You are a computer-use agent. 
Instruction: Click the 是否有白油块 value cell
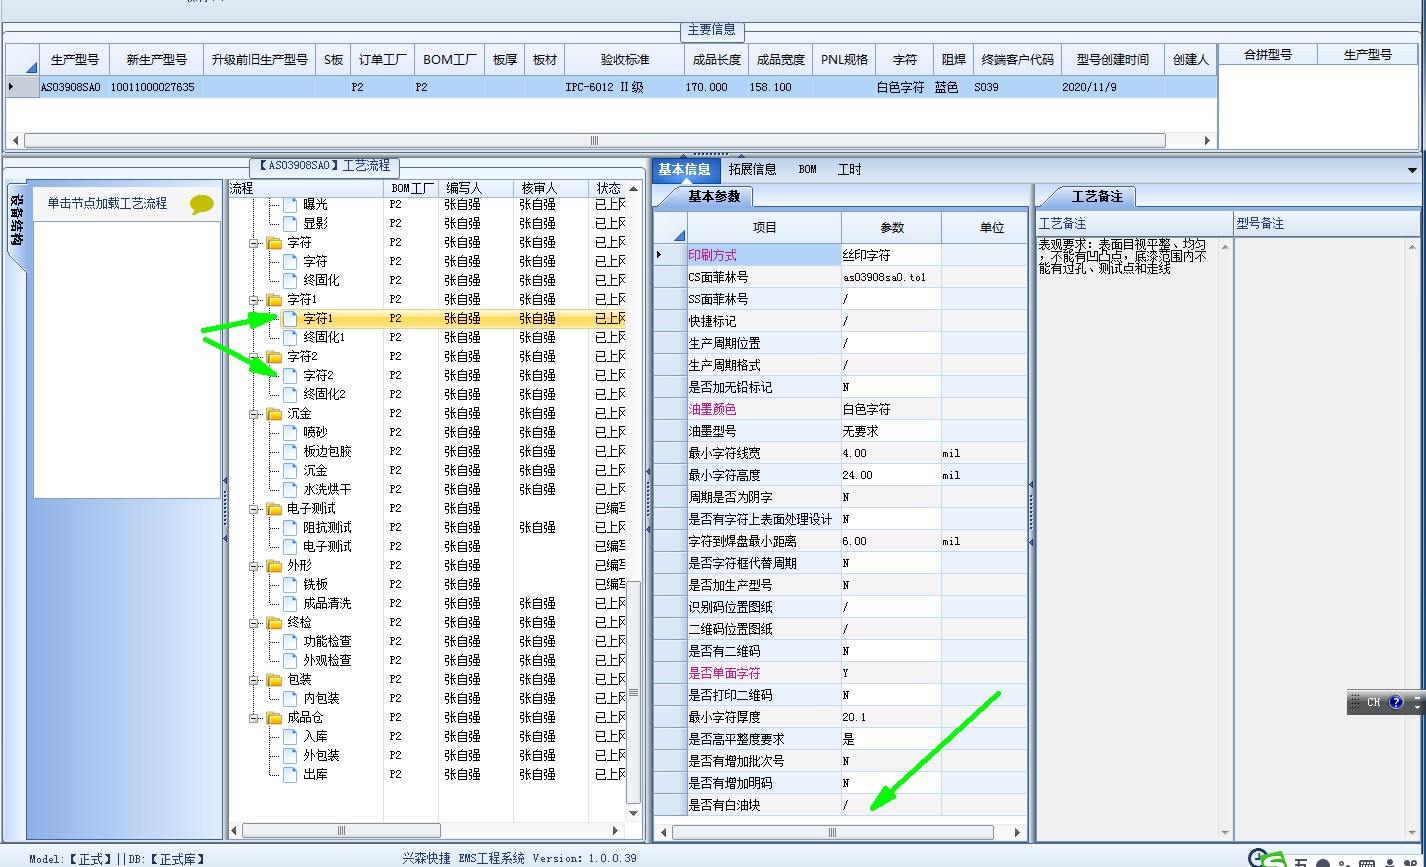pyautogui.click(x=890, y=805)
